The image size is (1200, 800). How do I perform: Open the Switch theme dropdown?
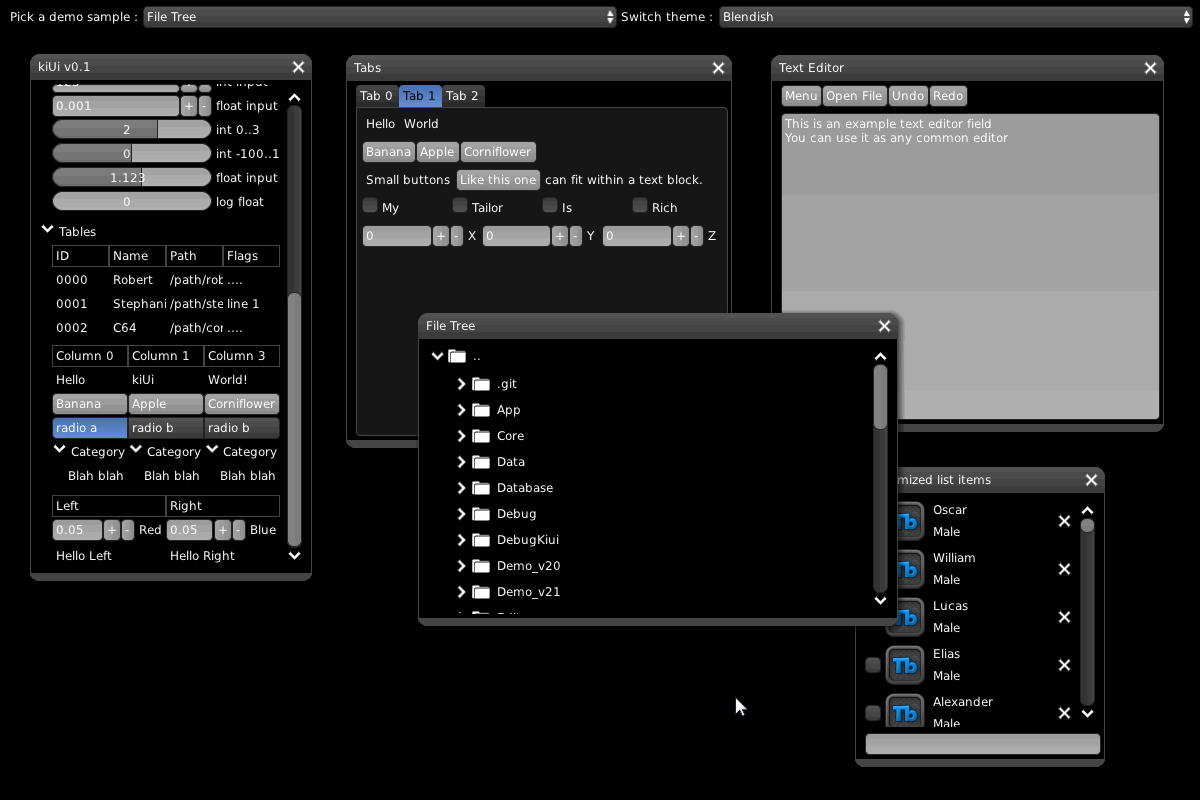[955, 17]
